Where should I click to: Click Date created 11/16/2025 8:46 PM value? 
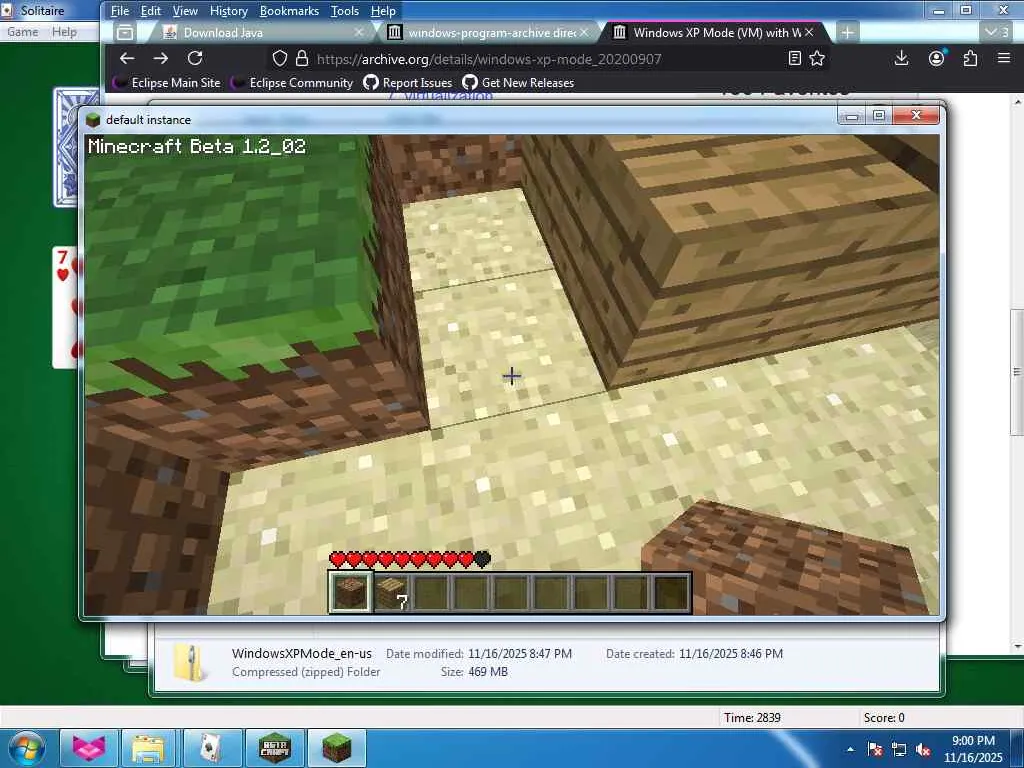tap(731, 654)
